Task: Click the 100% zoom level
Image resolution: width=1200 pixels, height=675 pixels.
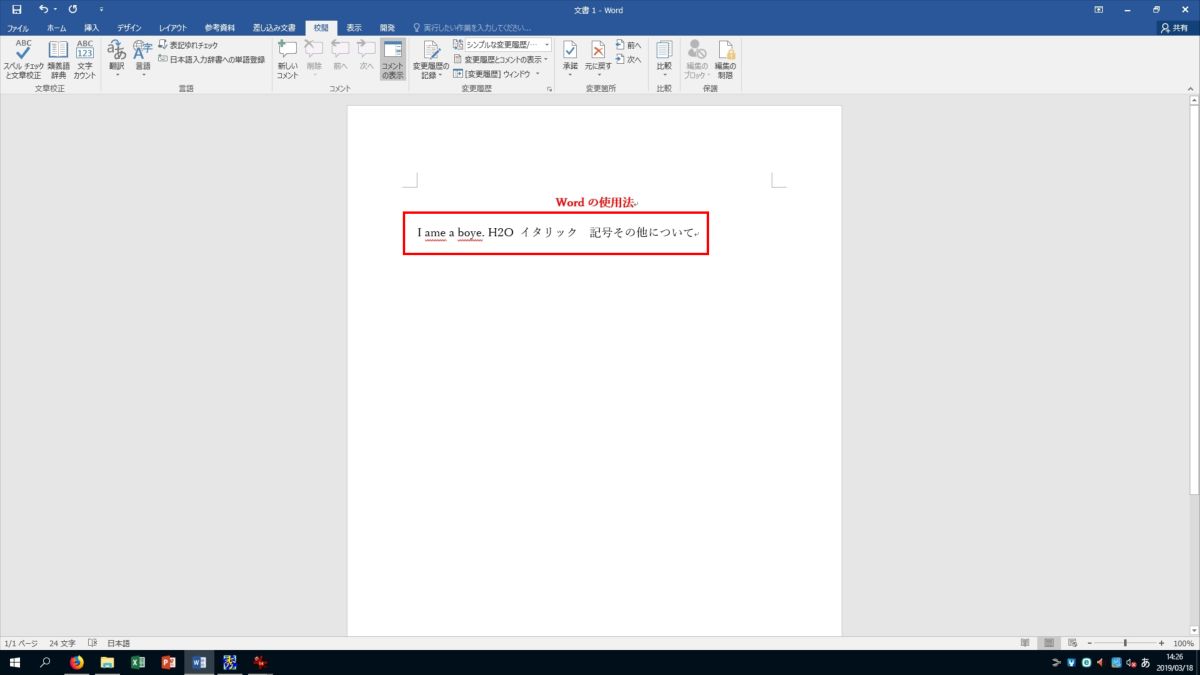Action: (x=1184, y=643)
